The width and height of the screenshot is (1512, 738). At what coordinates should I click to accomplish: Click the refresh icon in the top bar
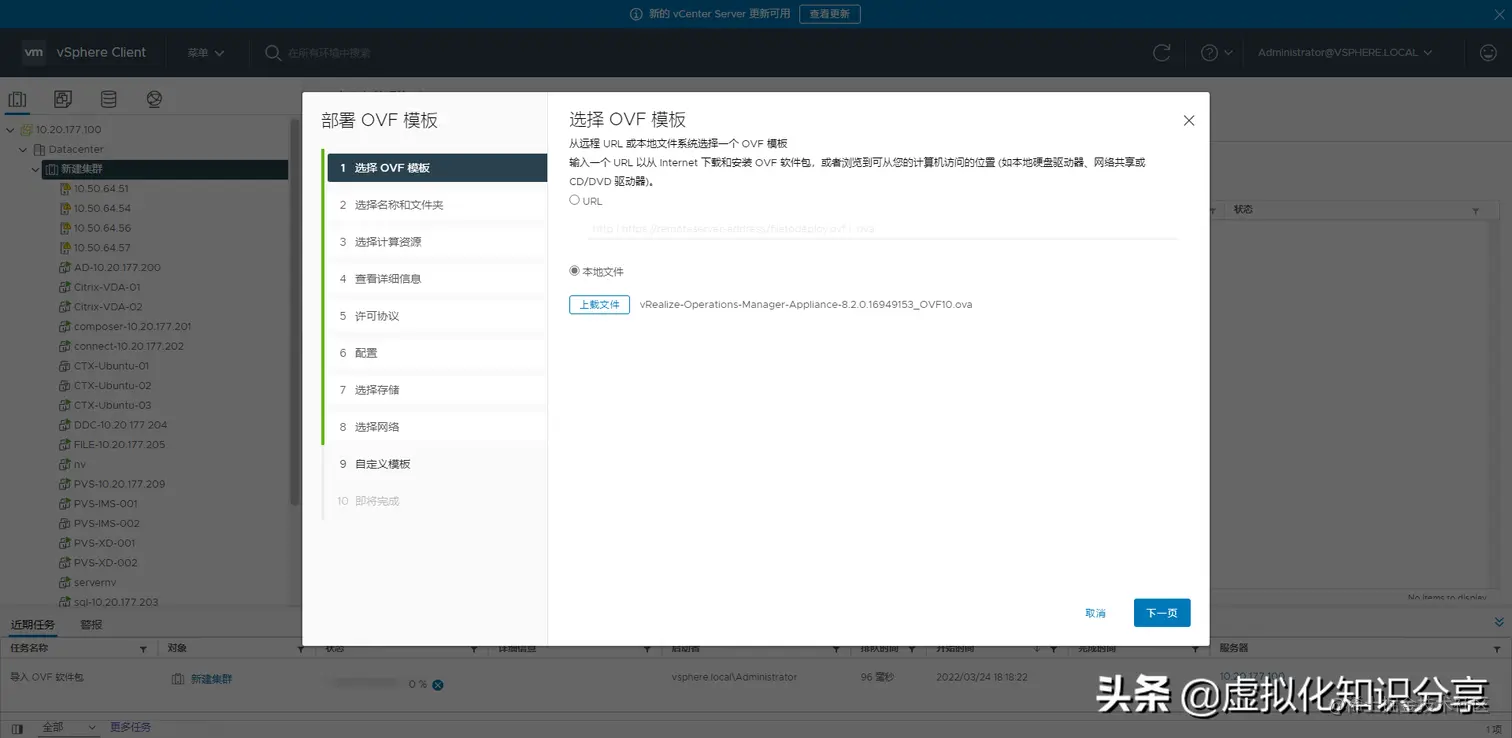tap(1162, 53)
